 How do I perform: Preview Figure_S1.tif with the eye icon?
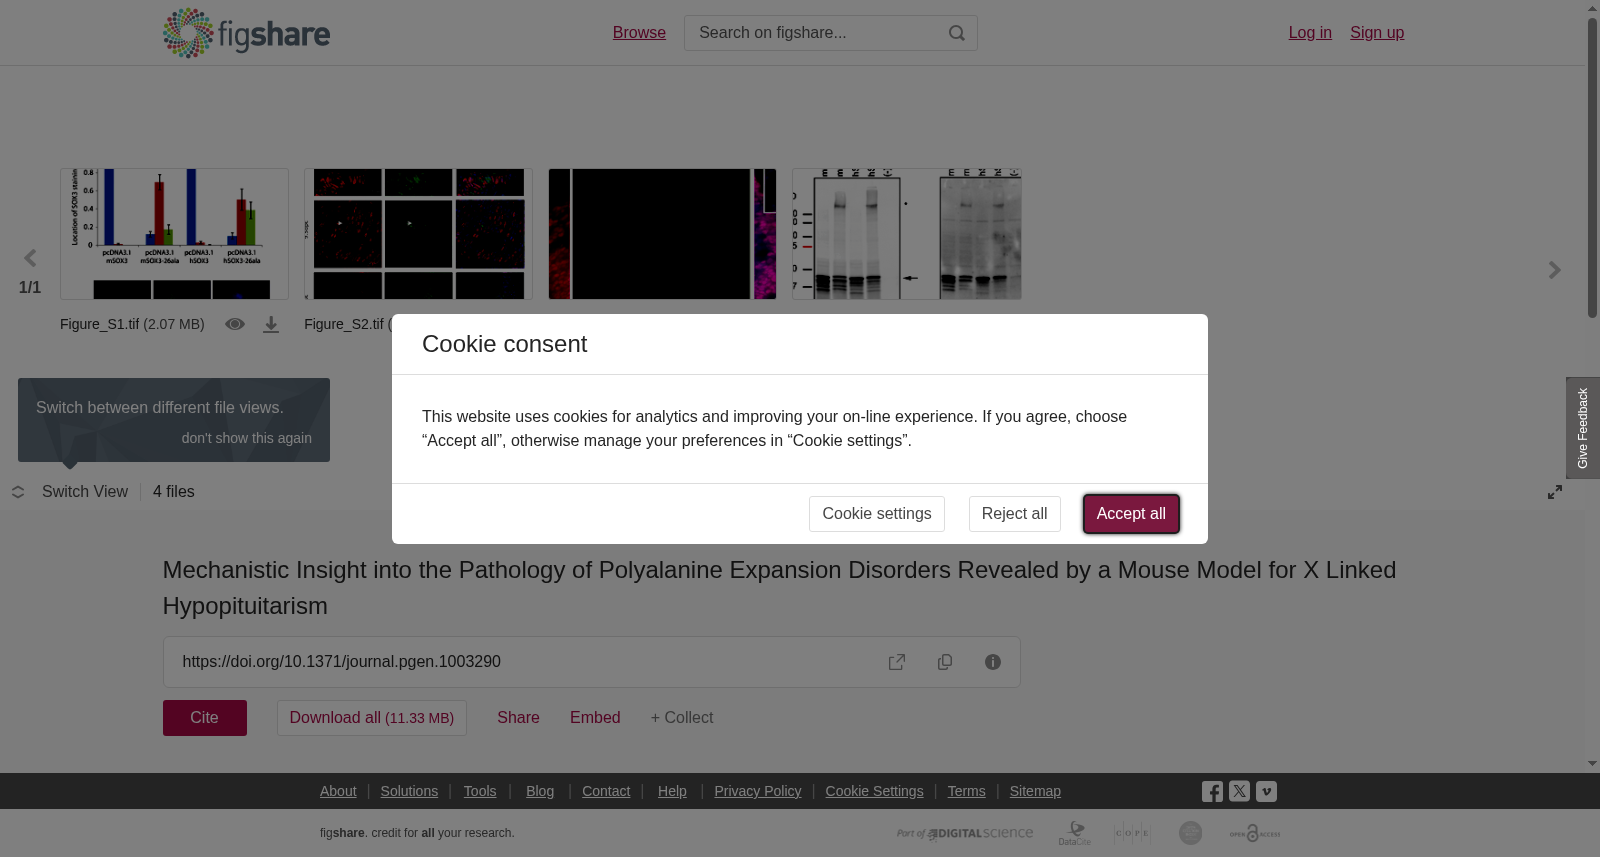point(235,324)
